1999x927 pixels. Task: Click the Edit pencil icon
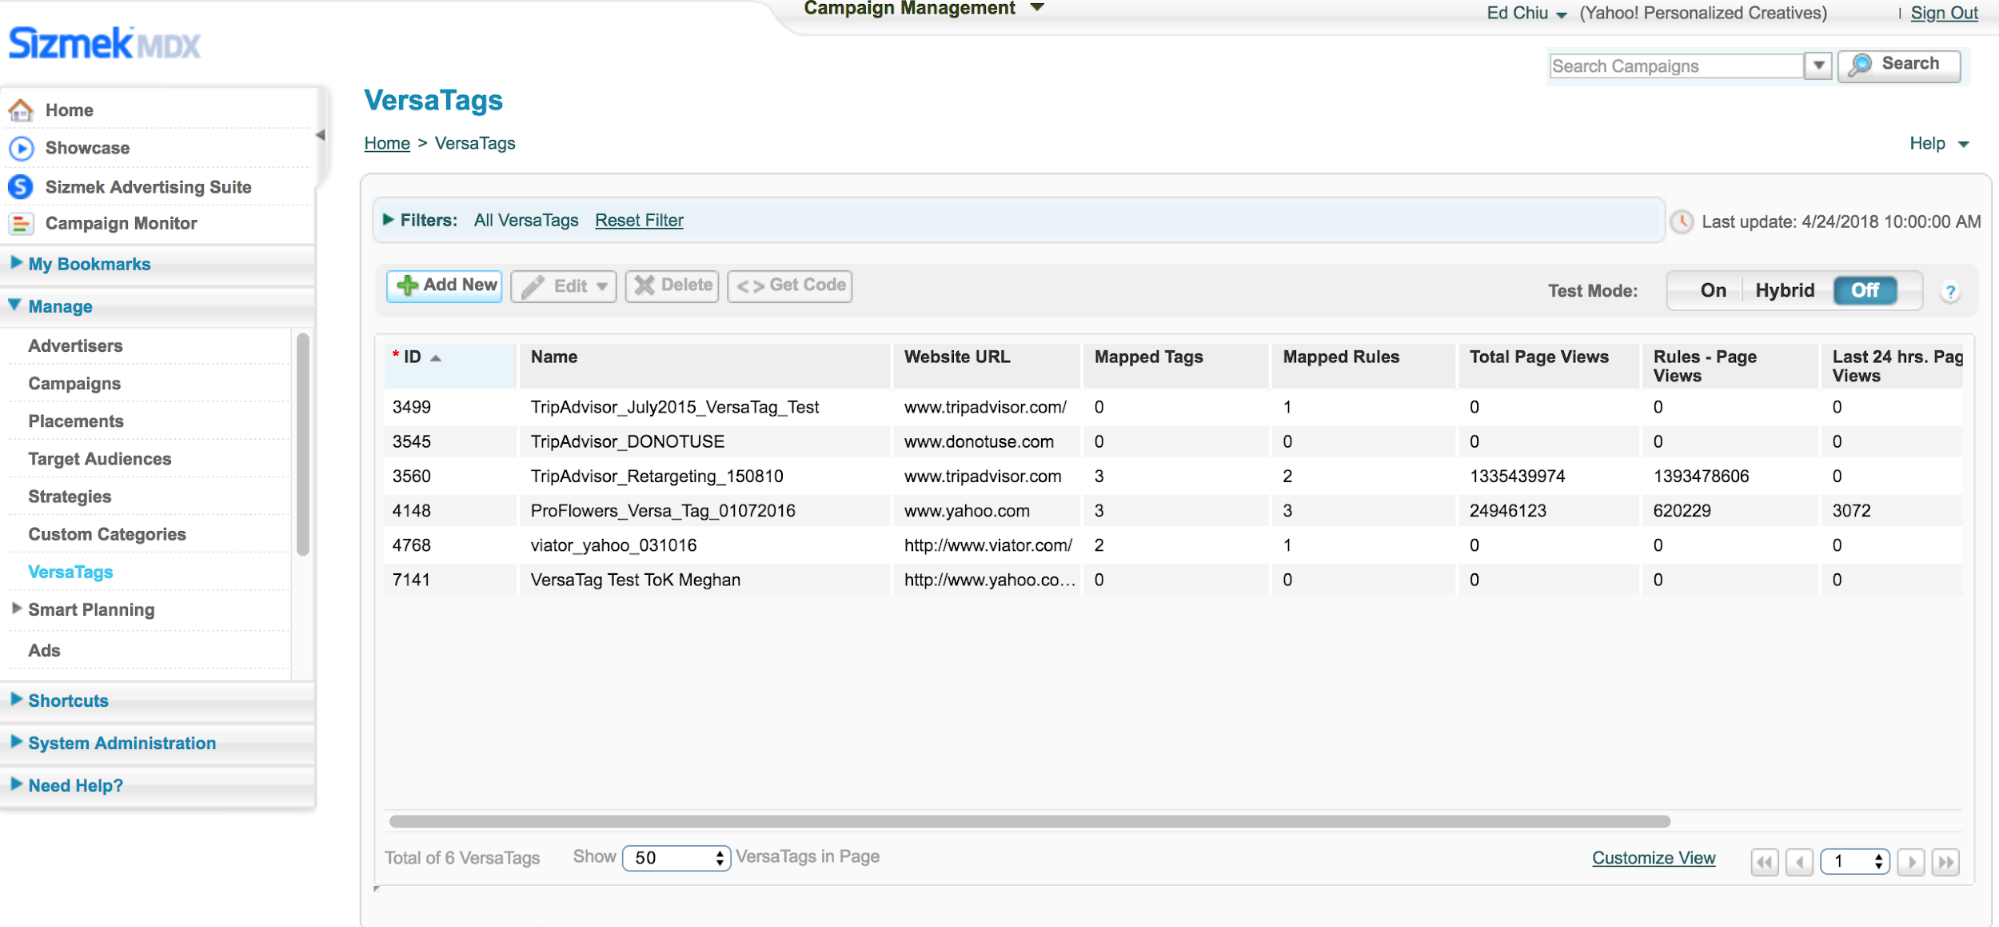534,286
